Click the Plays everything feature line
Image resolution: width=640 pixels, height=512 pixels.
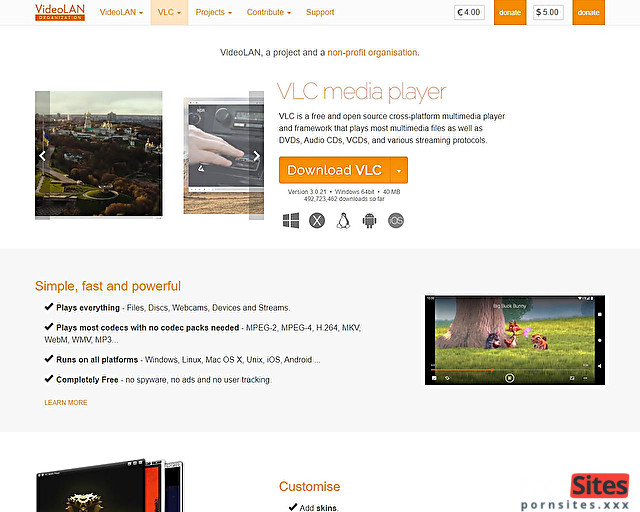click(x=167, y=307)
